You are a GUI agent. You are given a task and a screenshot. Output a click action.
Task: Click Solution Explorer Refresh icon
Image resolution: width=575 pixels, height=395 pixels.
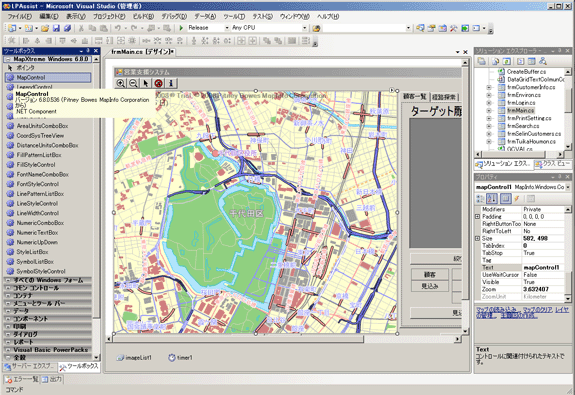[x=506, y=61]
